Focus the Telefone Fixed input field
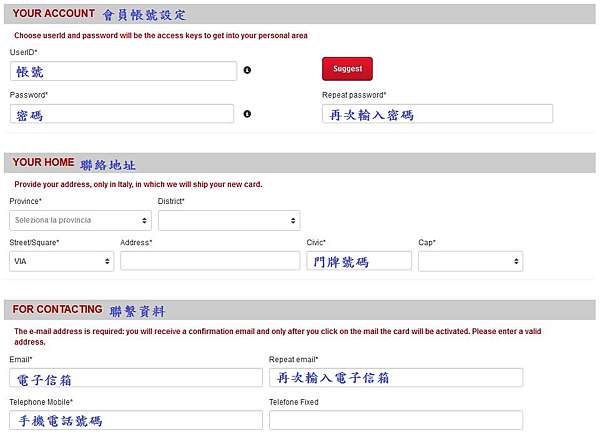 [396, 420]
